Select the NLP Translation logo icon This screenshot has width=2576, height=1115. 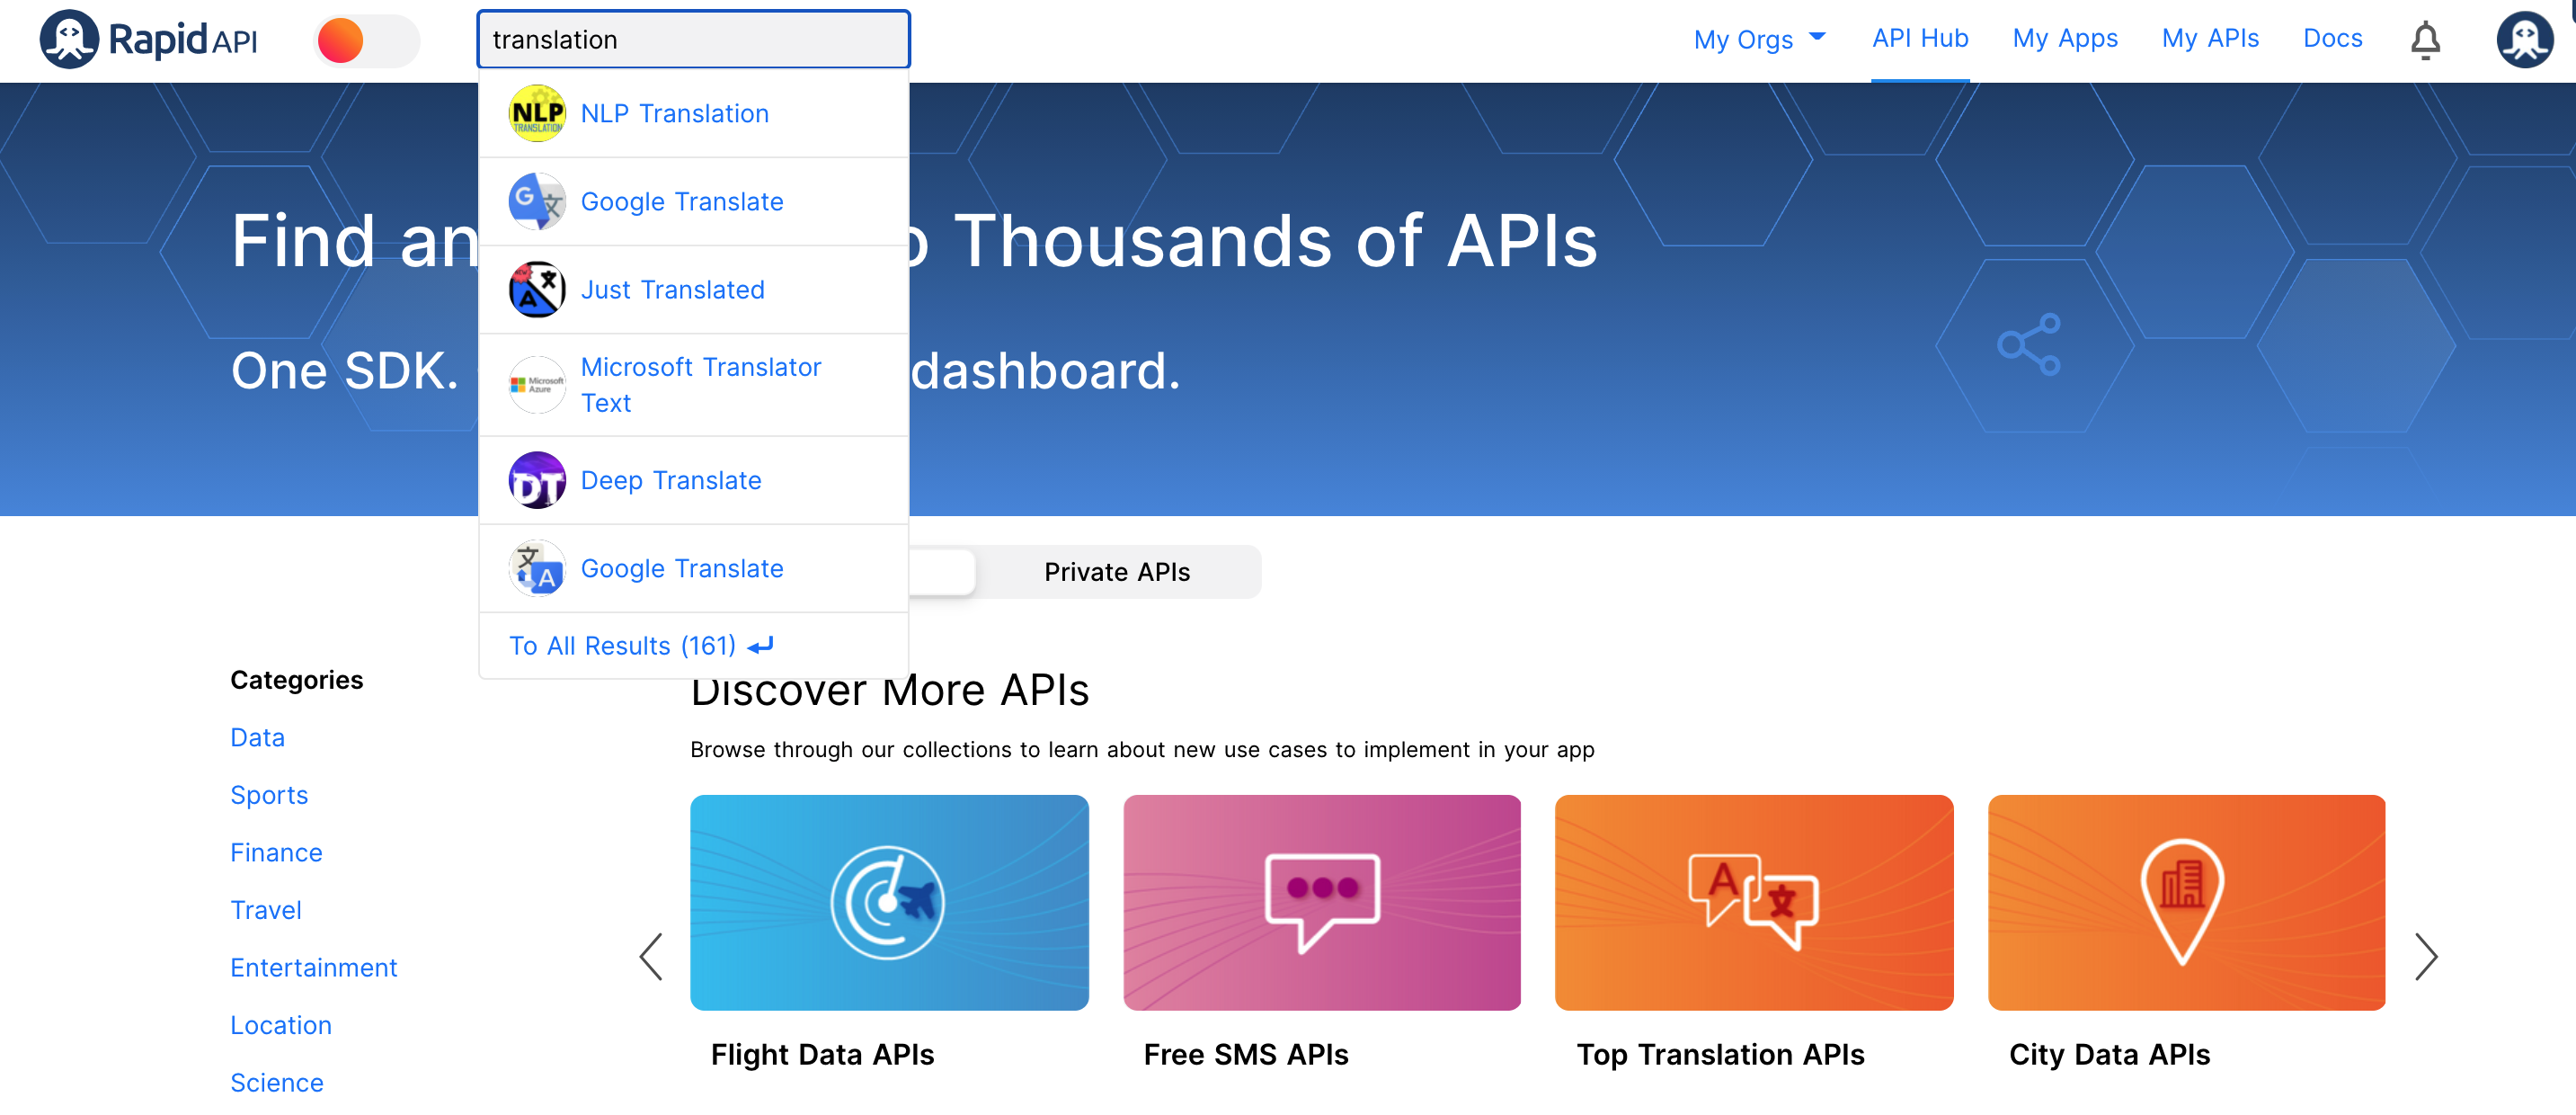click(537, 114)
